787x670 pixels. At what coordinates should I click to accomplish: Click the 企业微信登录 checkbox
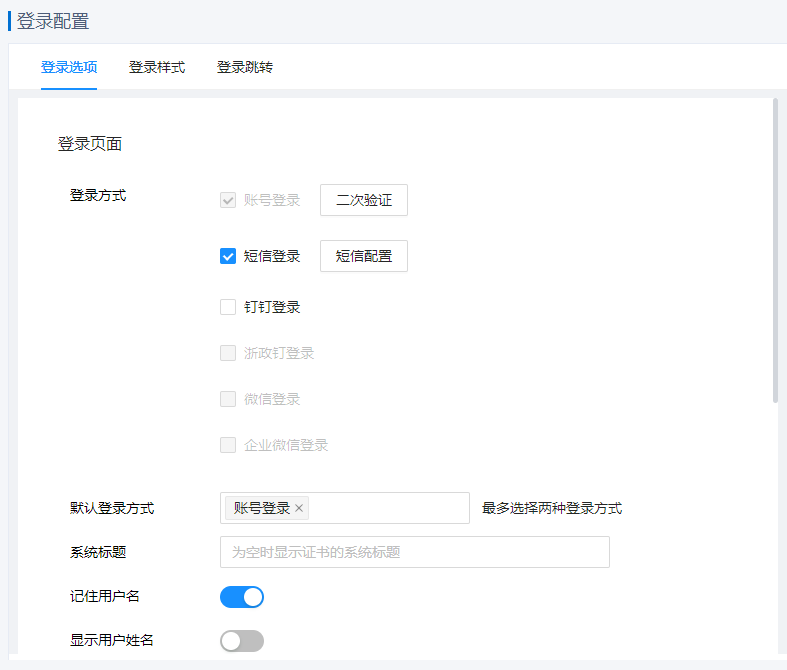(228, 445)
